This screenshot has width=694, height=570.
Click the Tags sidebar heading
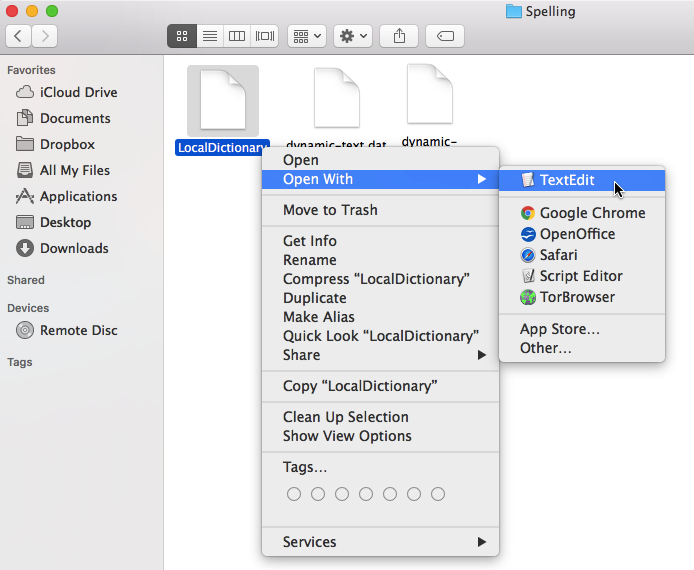coord(19,362)
